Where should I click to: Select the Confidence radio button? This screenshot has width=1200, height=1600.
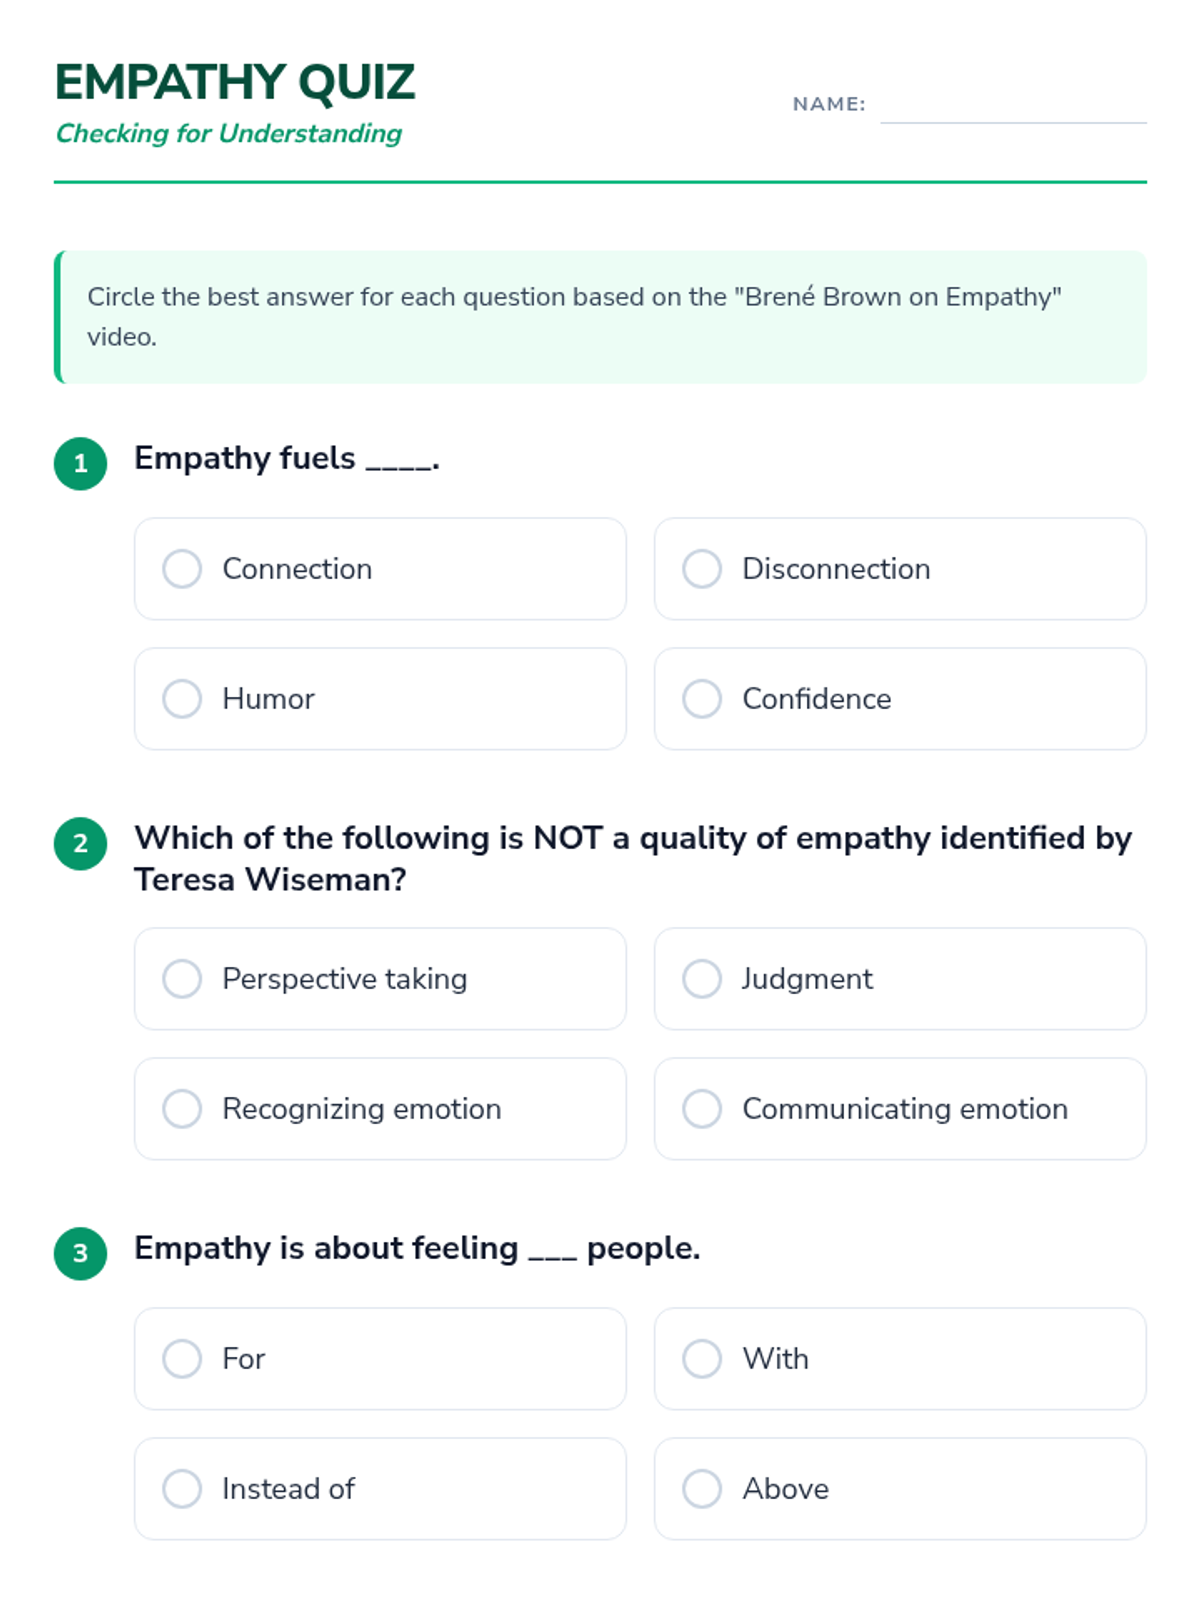click(702, 699)
